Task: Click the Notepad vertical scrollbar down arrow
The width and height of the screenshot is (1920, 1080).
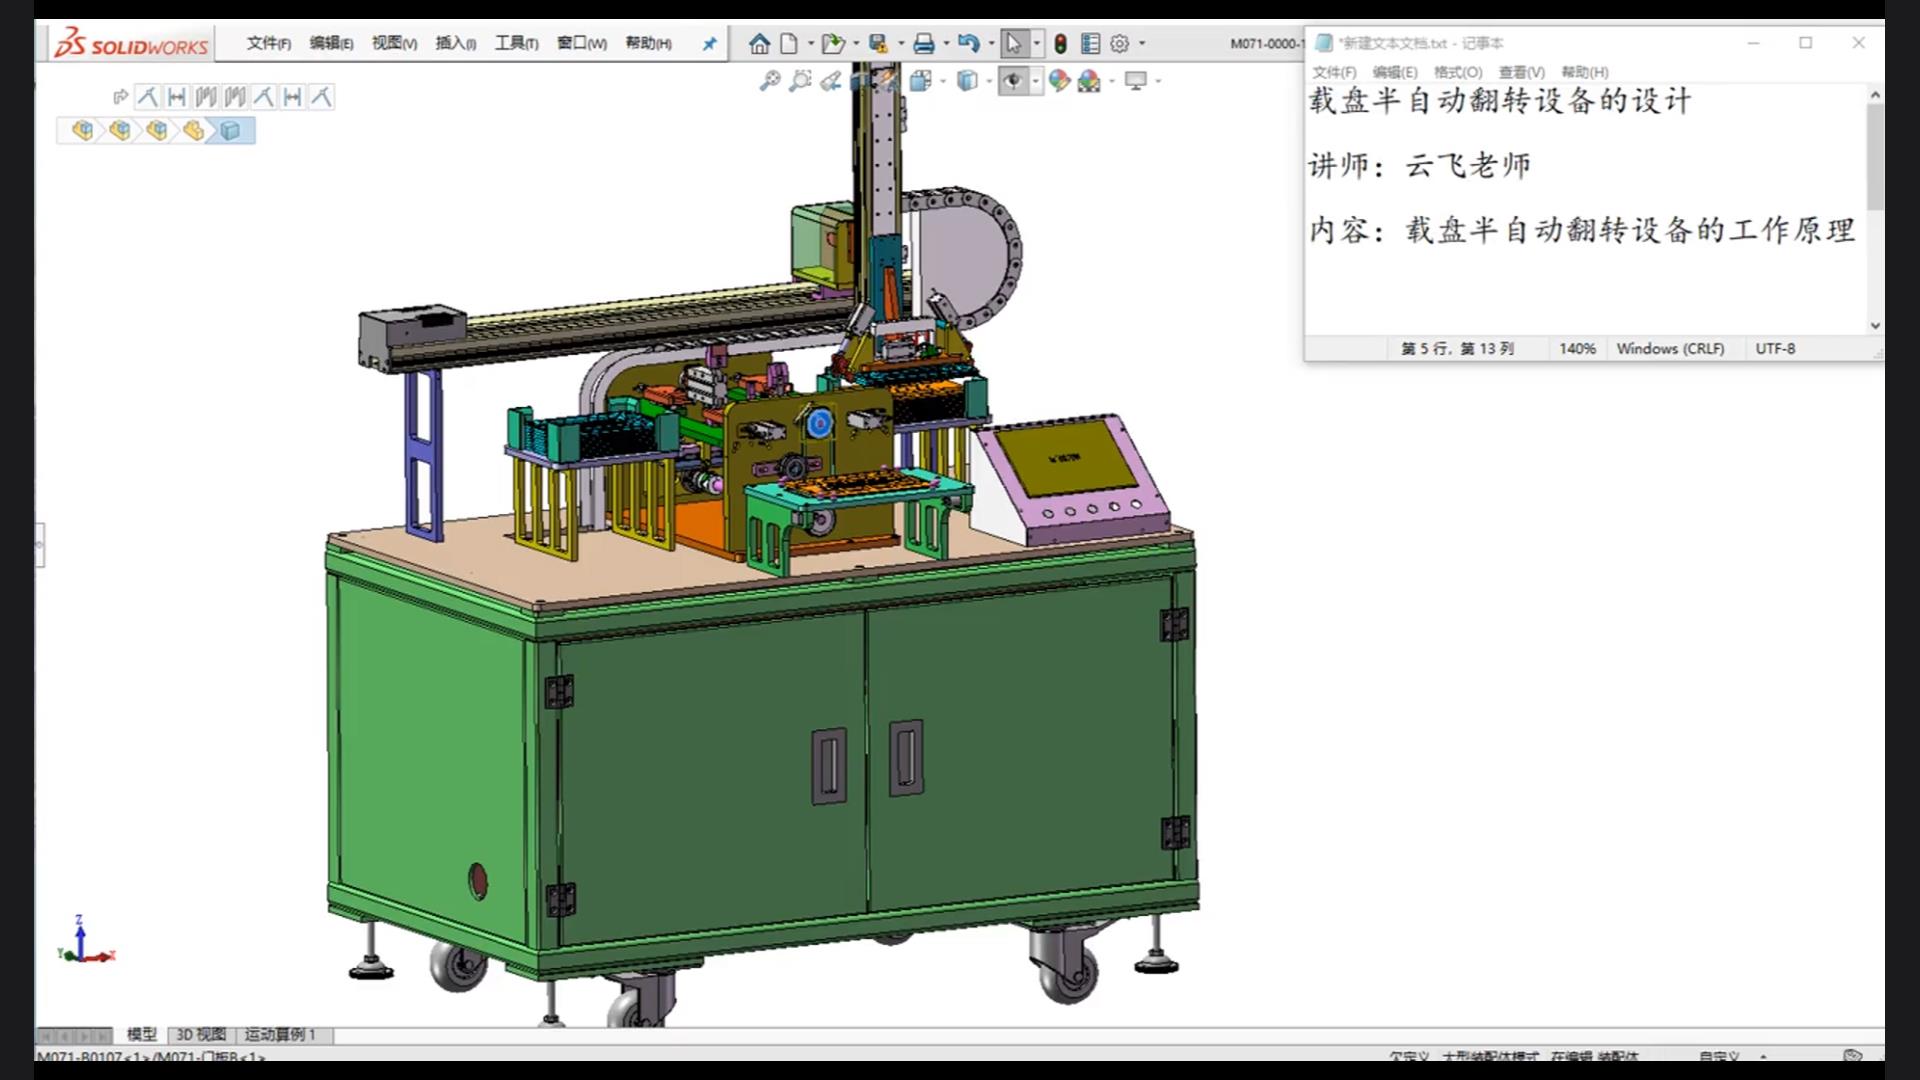Action: (x=1875, y=326)
